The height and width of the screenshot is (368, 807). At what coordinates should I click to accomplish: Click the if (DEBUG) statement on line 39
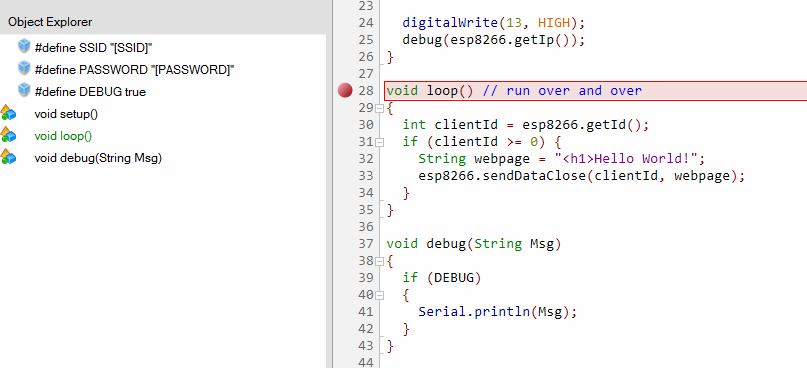point(442,278)
